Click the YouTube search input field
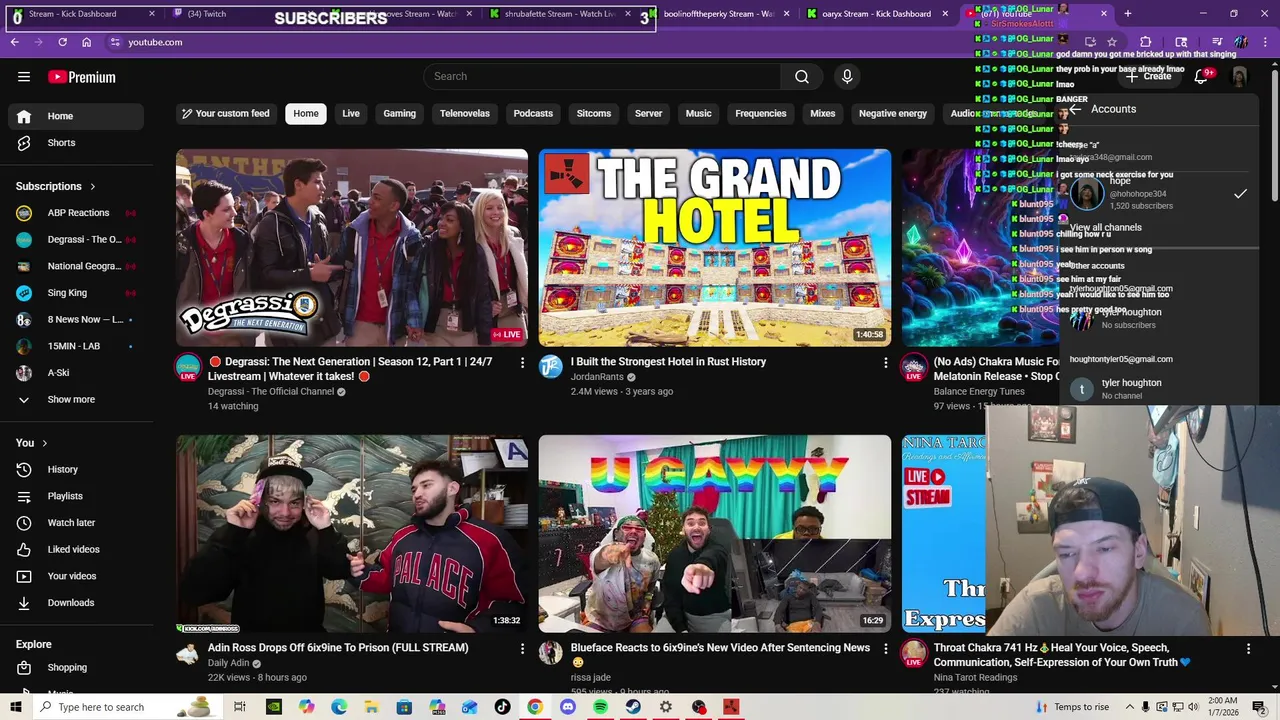 tap(603, 76)
